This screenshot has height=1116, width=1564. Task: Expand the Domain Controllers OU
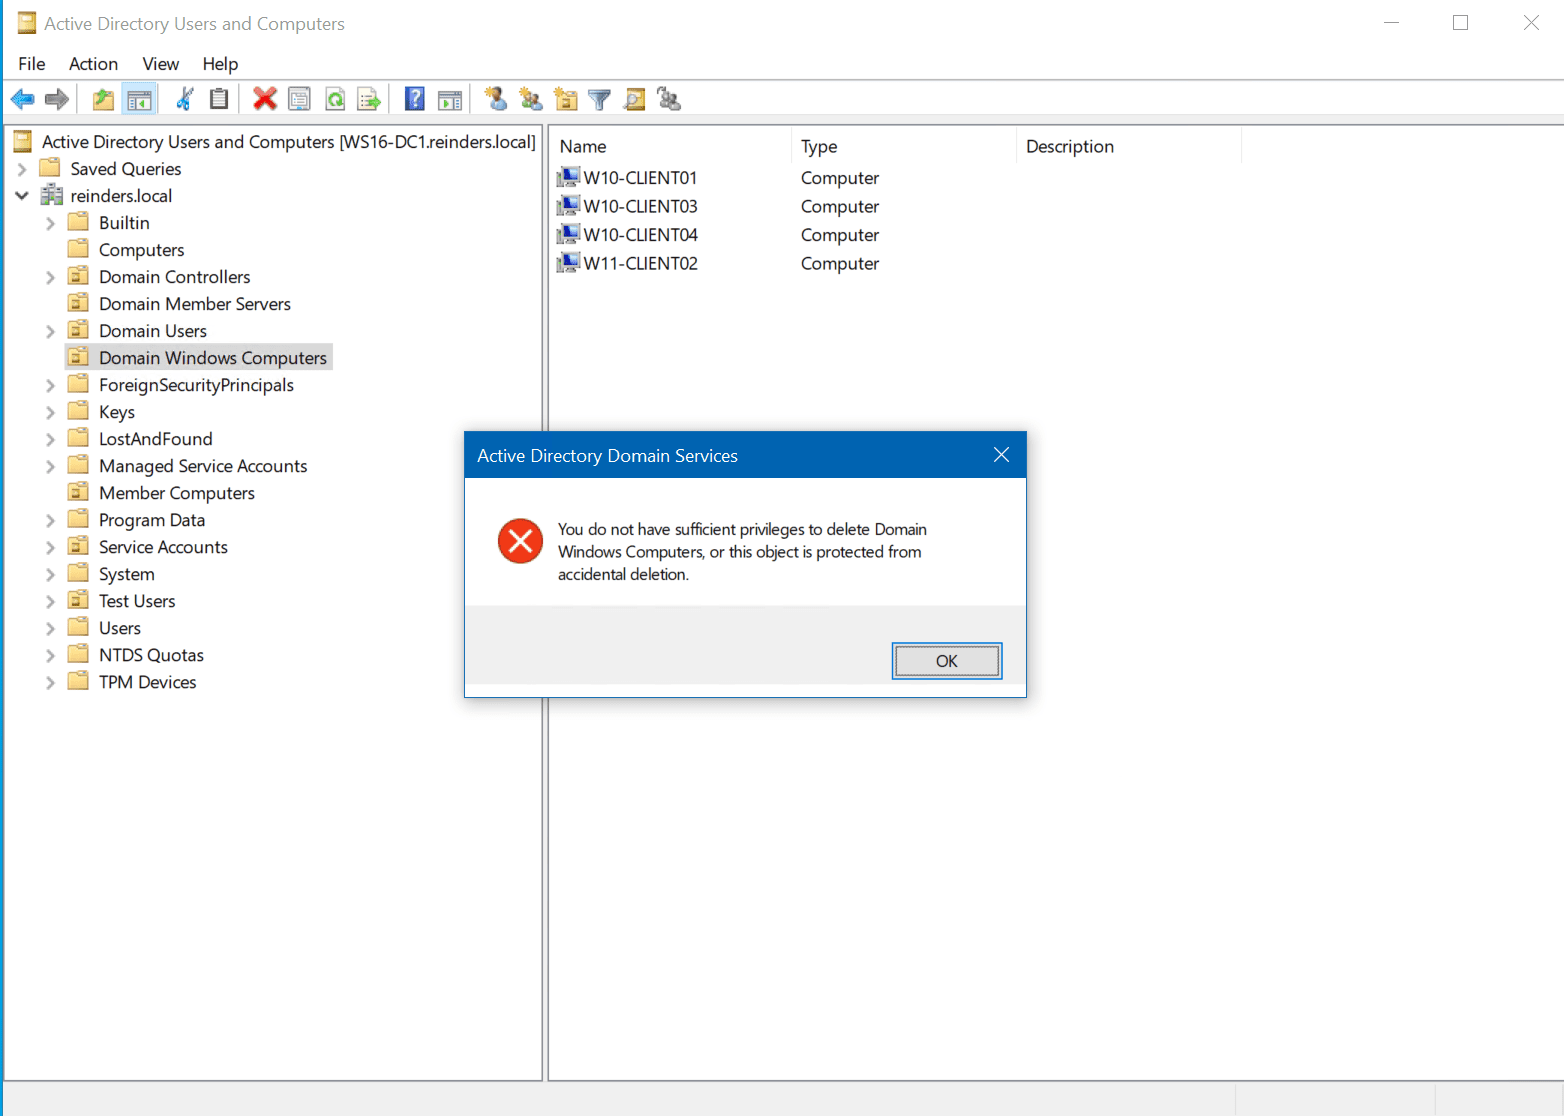coord(50,277)
